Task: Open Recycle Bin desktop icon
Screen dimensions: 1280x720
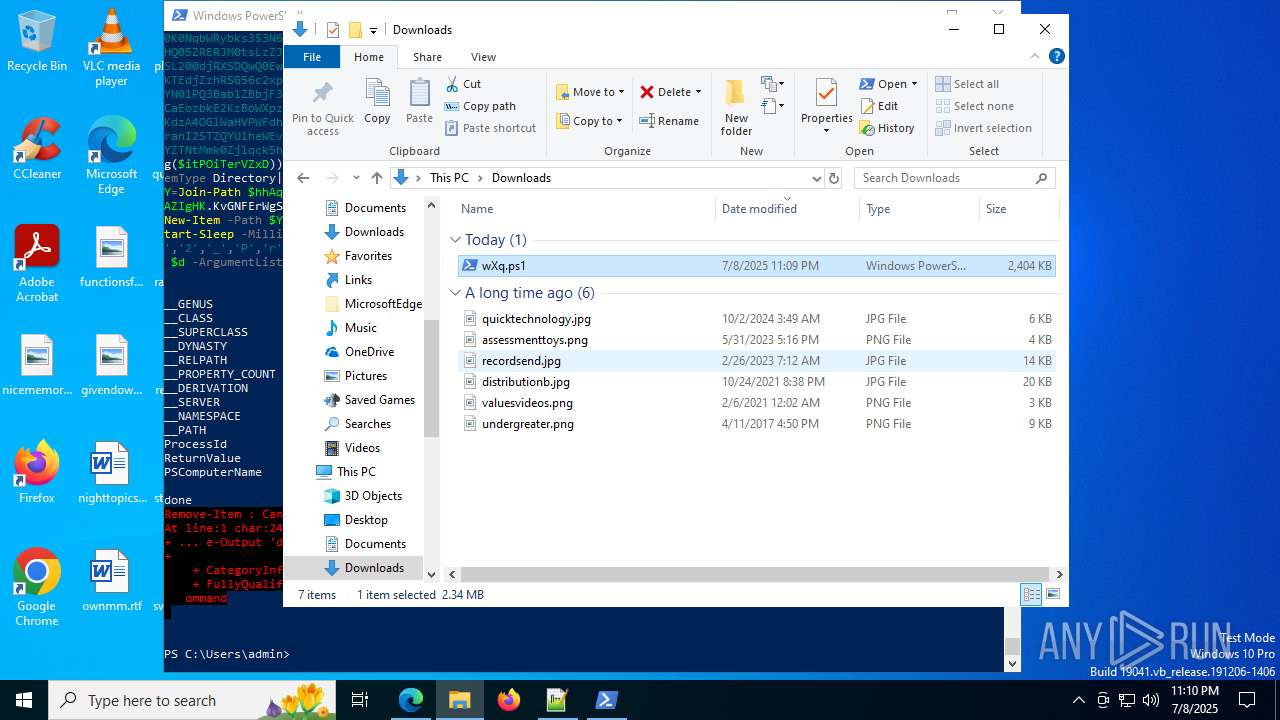Action: tap(37, 42)
